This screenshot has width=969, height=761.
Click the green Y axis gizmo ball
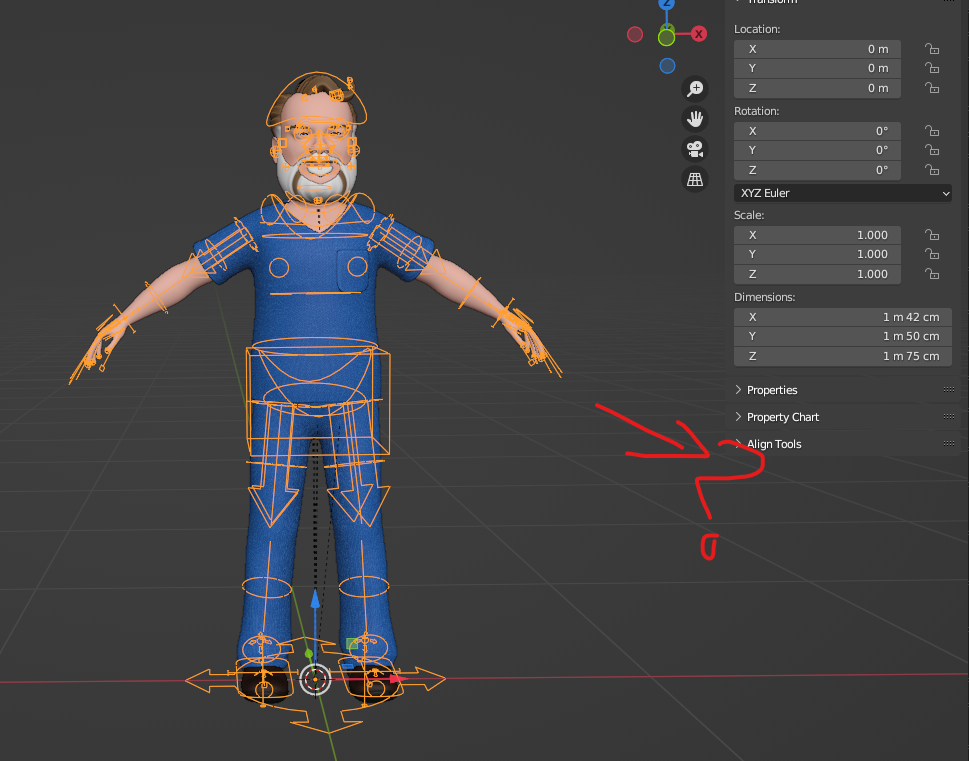666,38
